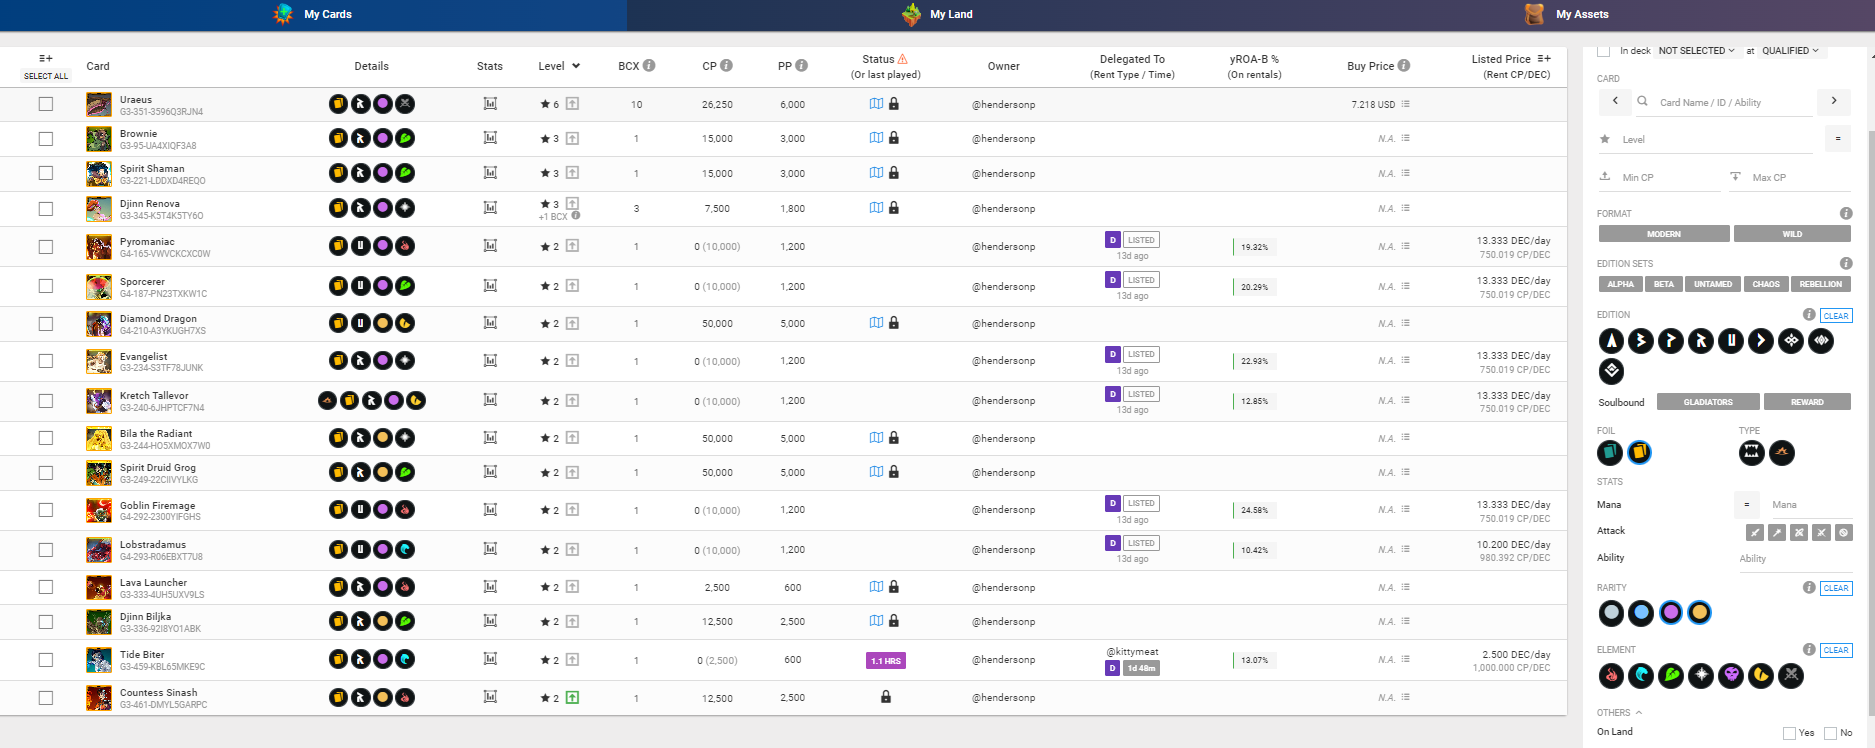
Task: Open stats chart for Djinn Renova
Action: pyautogui.click(x=490, y=208)
